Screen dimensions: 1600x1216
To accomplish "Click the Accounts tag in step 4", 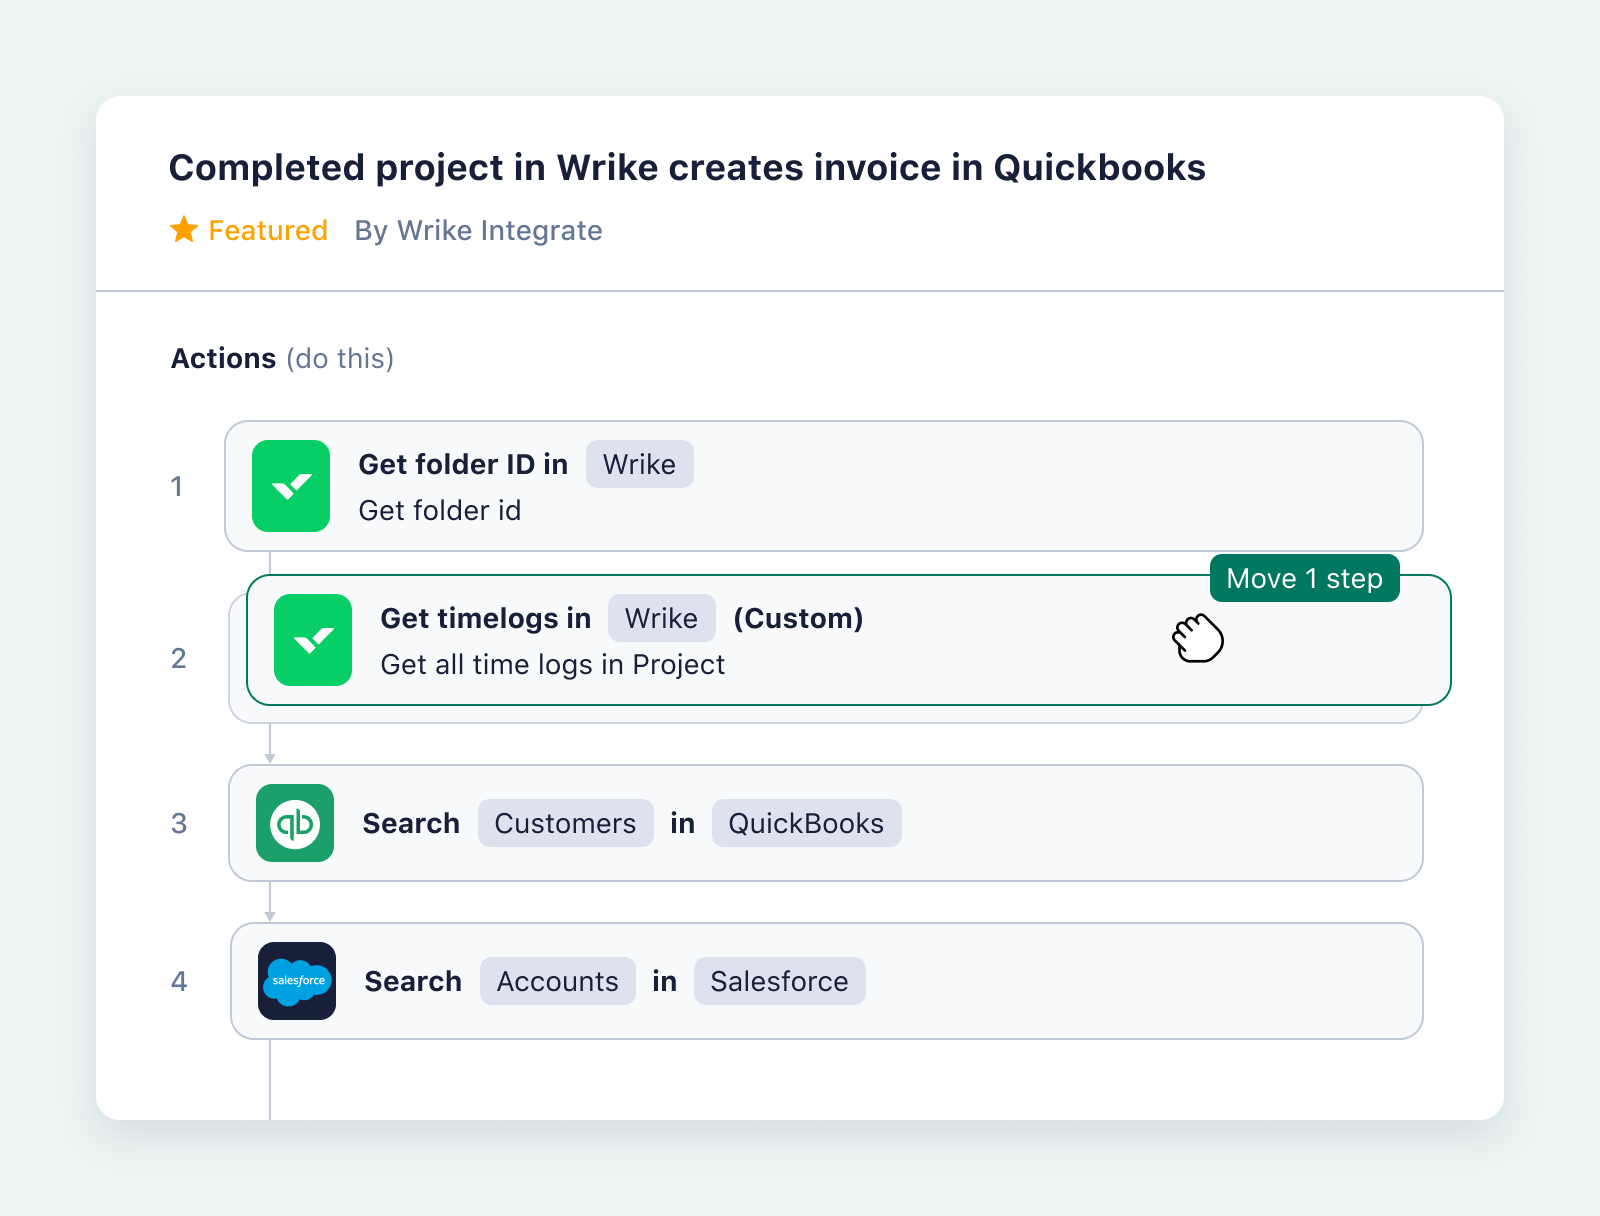I will pos(558,981).
